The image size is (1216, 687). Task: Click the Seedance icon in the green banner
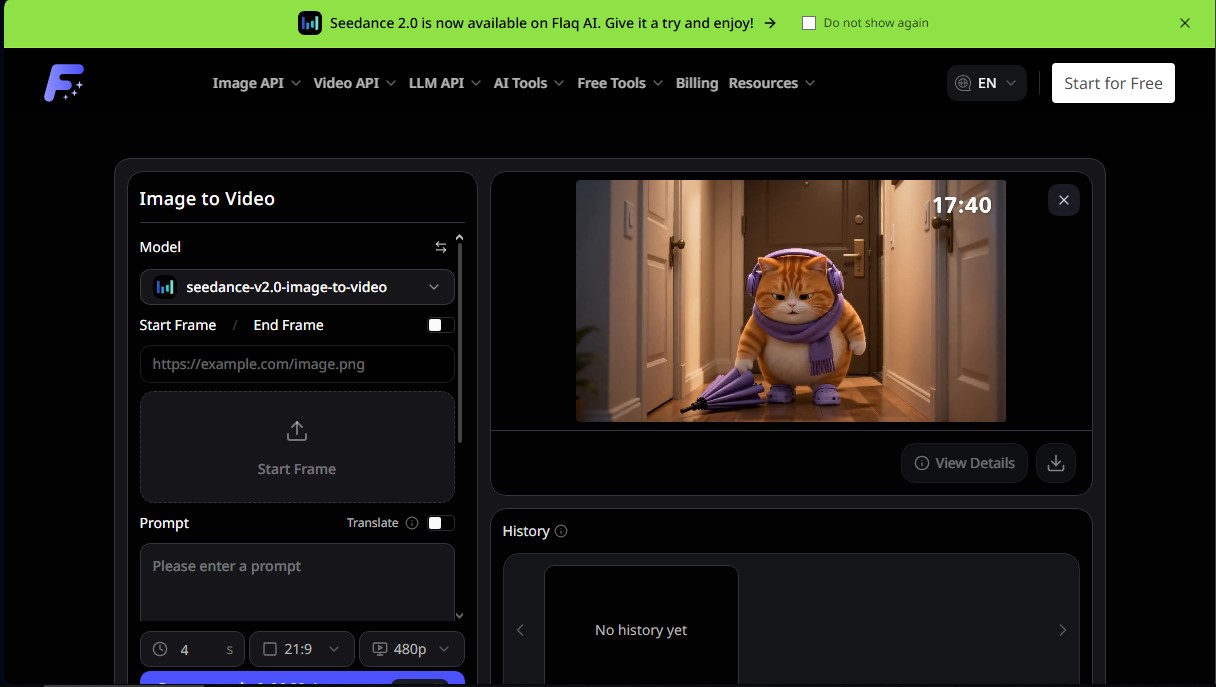[310, 23]
